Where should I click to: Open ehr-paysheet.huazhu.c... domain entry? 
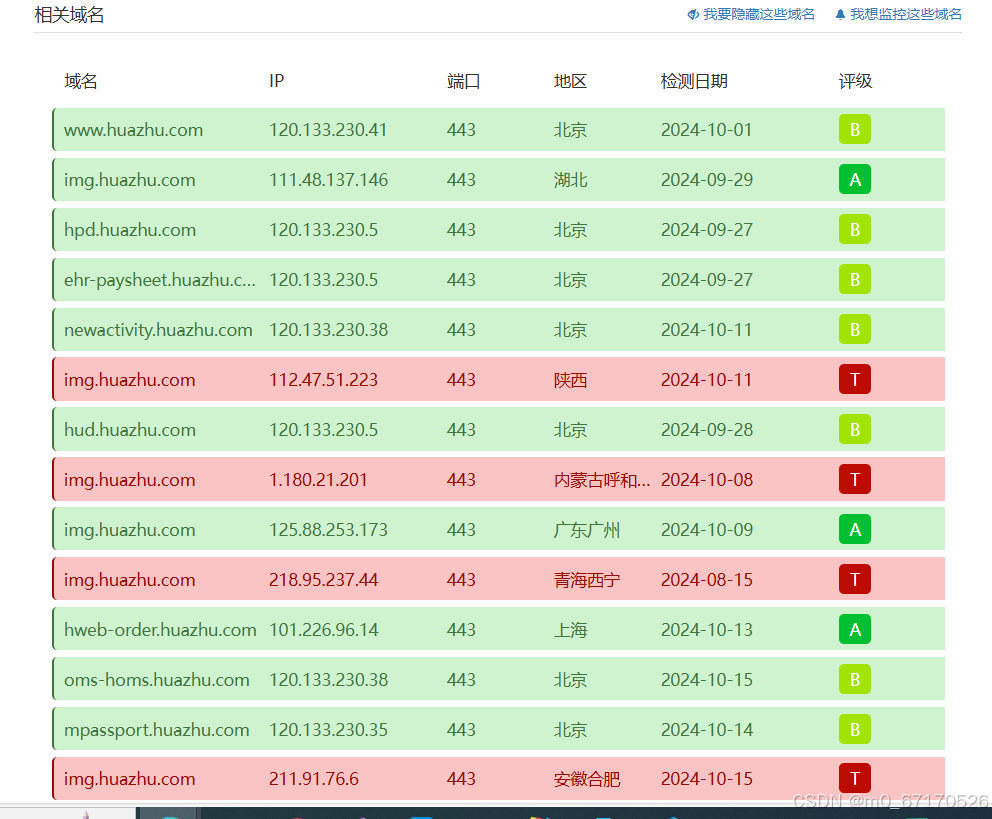159,280
